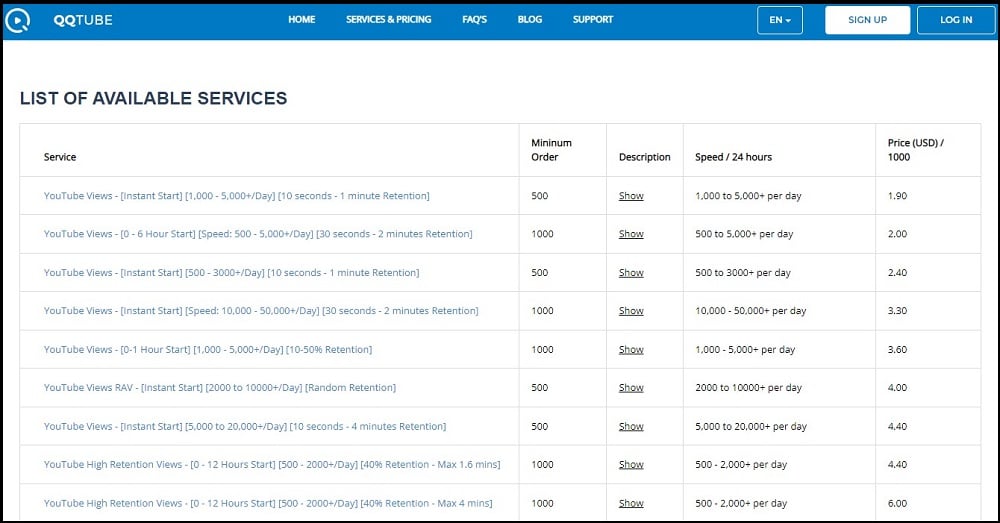The image size is (1000, 523).
Task: Go to SERVICES & PRICING page
Action: (388, 20)
